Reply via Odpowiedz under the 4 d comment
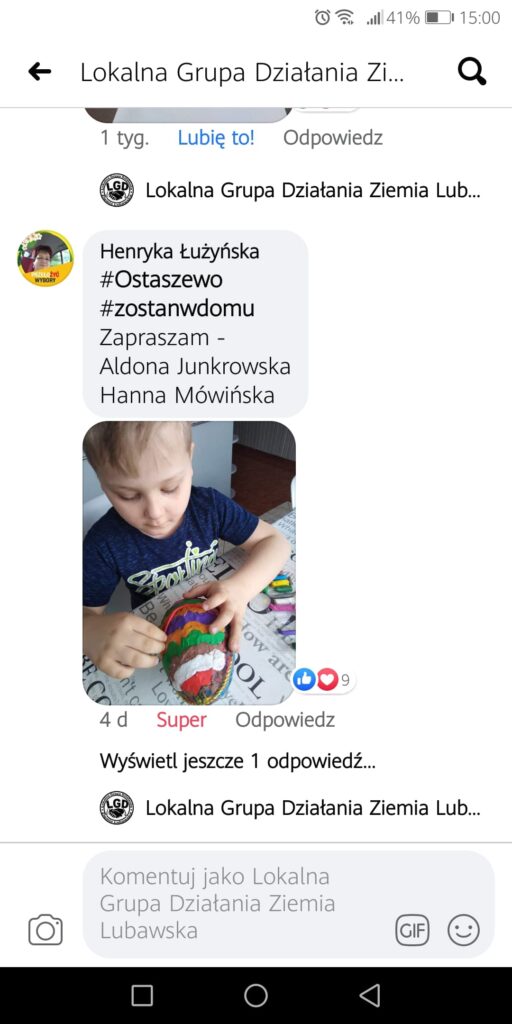Image resolution: width=512 pixels, height=1024 pixels. pyautogui.click(x=285, y=720)
